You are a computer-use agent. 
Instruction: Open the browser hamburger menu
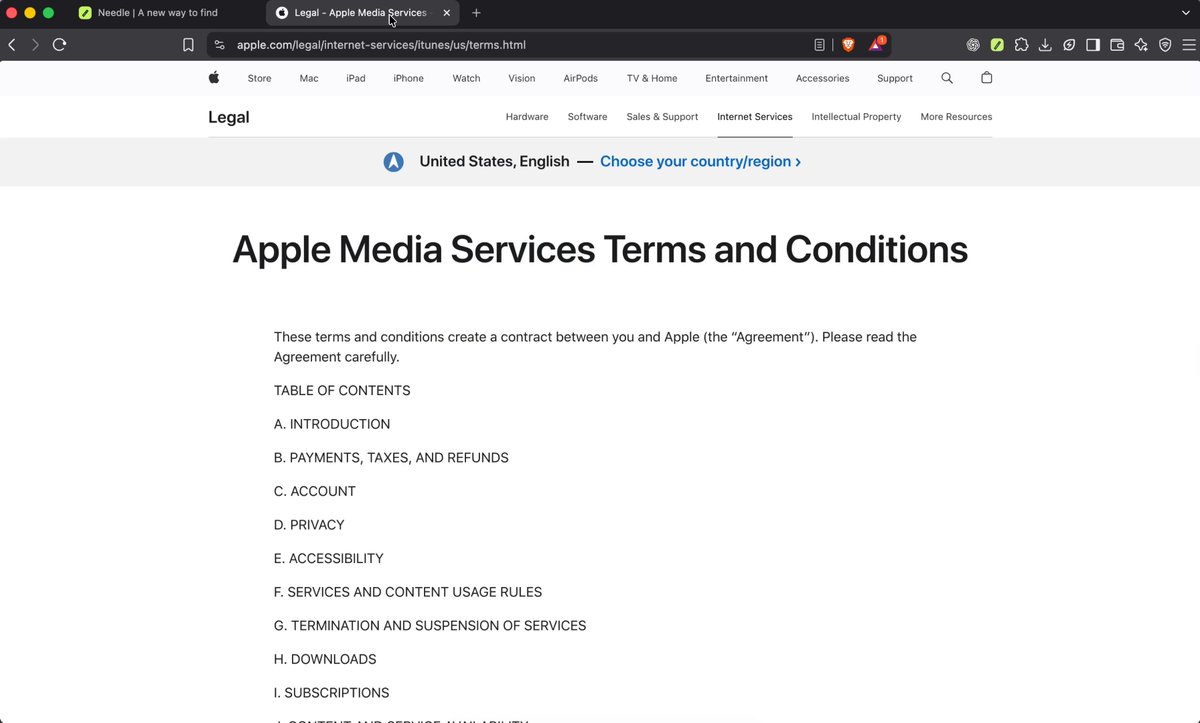pyautogui.click(x=1188, y=45)
